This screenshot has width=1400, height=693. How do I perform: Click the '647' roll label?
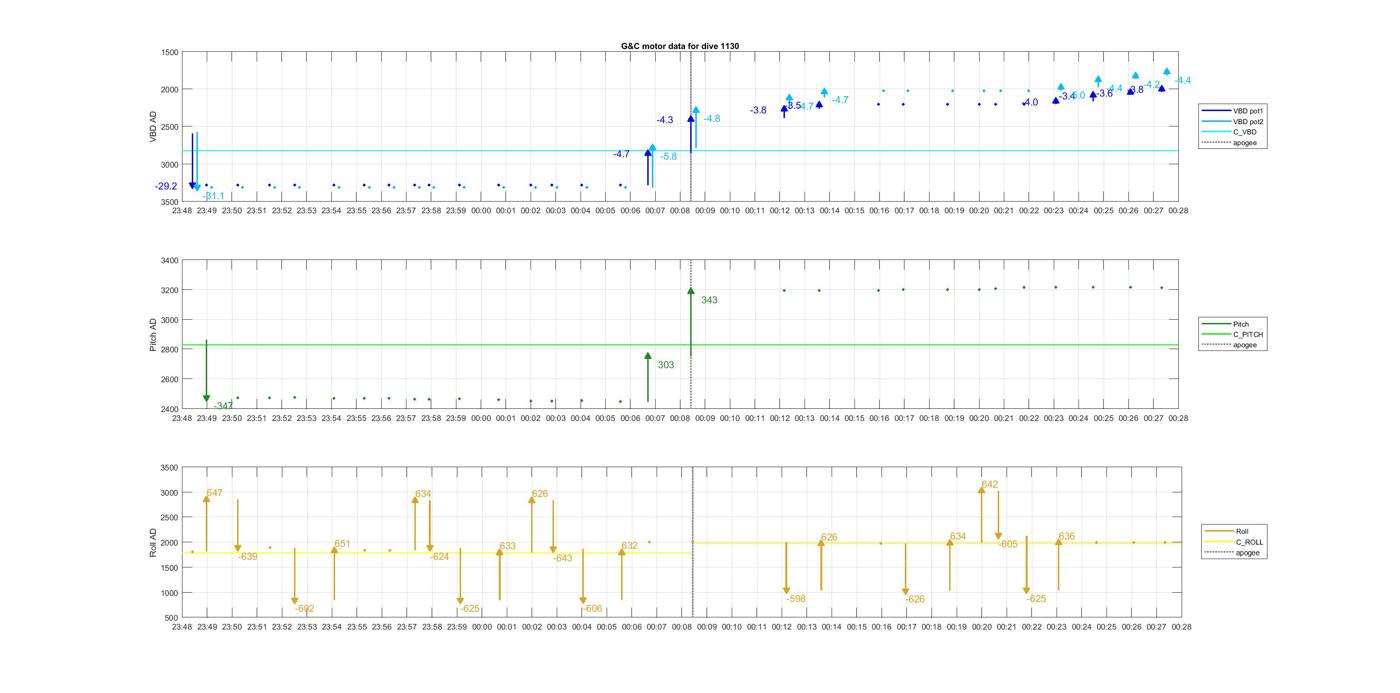[x=215, y=493]
